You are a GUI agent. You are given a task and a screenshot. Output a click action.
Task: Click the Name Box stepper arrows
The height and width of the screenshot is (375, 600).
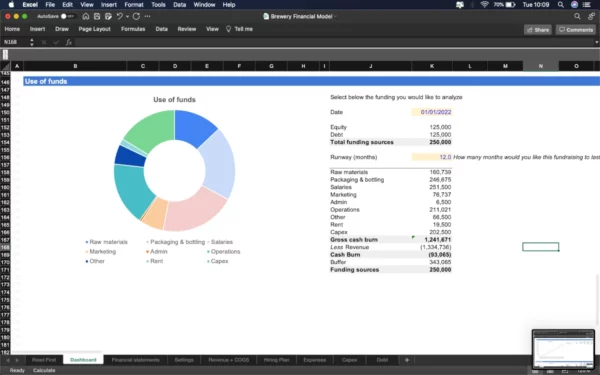[x=32, y=42]
